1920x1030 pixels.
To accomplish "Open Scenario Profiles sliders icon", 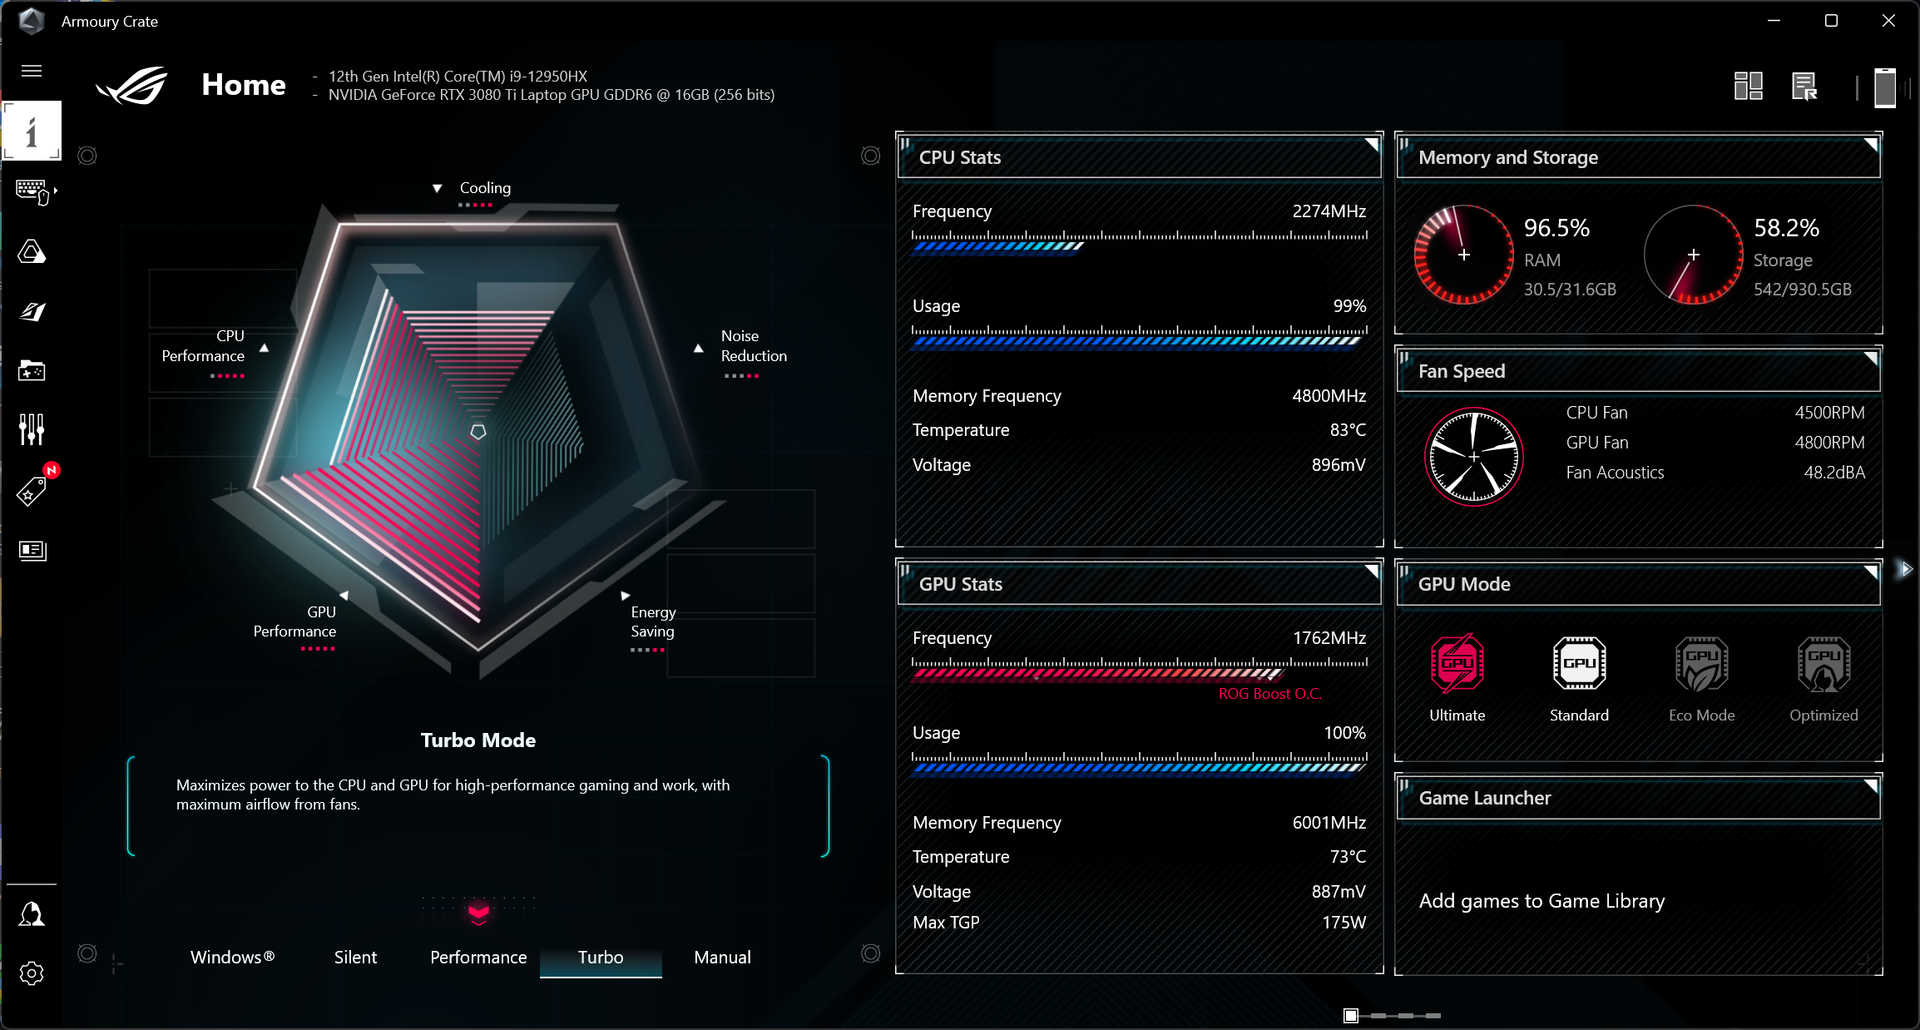I will click(32, 430).
